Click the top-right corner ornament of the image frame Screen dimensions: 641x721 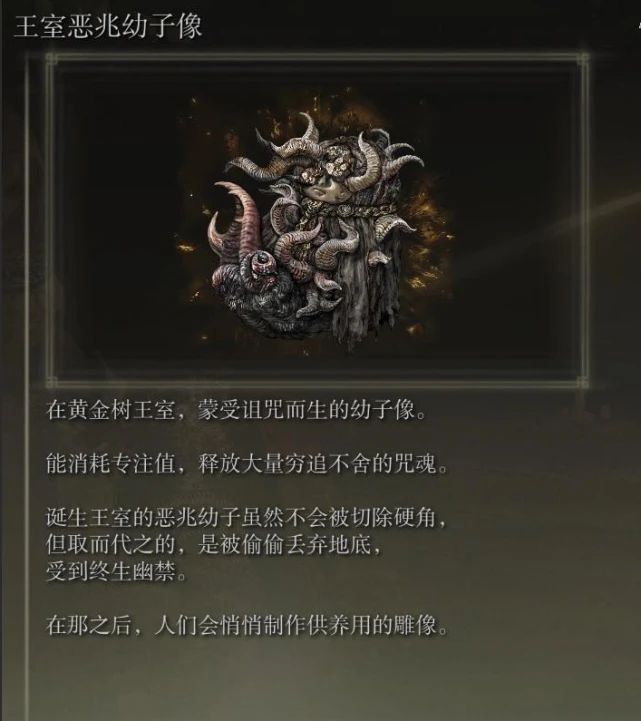[x=583, y=59]
